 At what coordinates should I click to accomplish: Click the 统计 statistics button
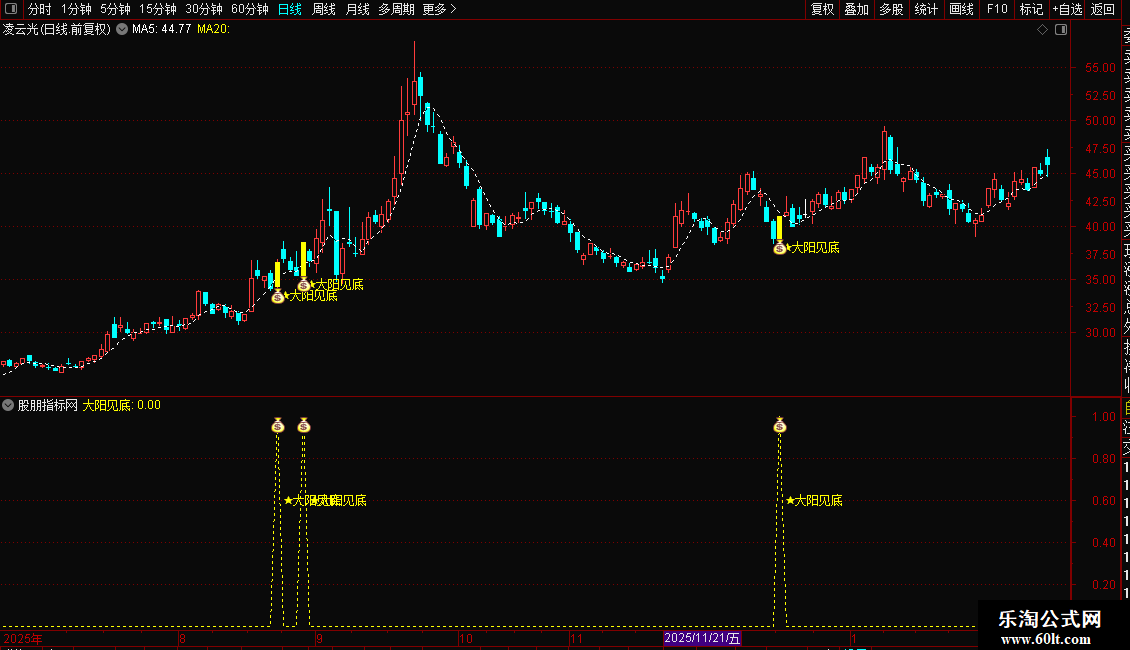tap(926, 9)
